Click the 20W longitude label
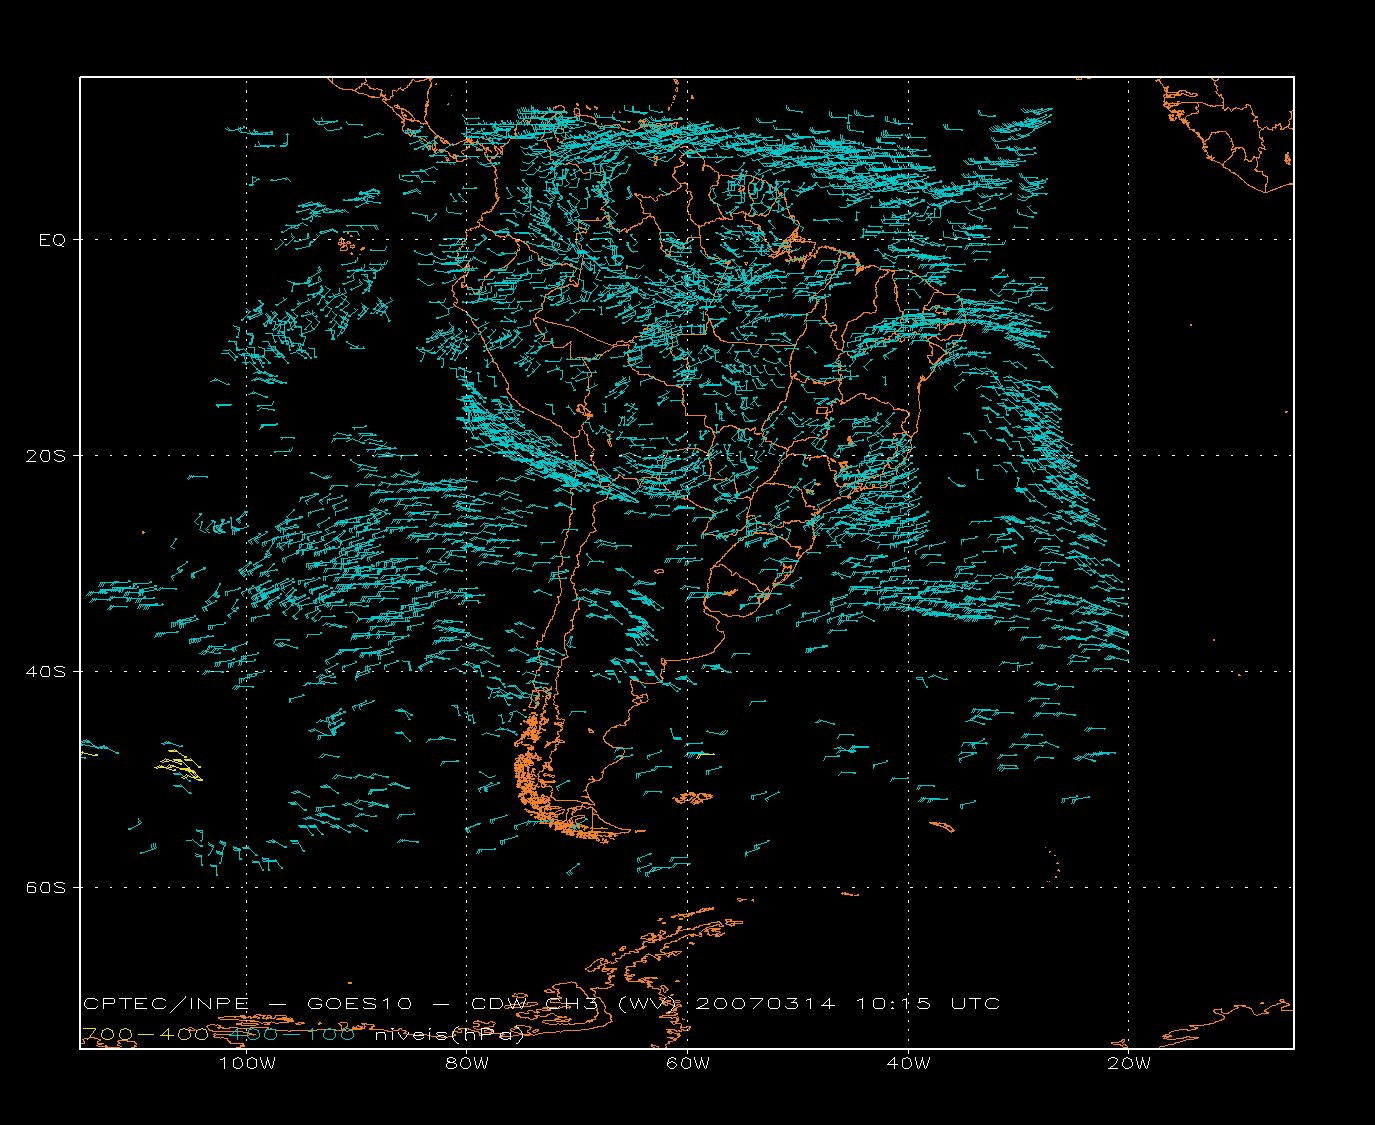 pyautogui.click(x=1129, y=1063)
